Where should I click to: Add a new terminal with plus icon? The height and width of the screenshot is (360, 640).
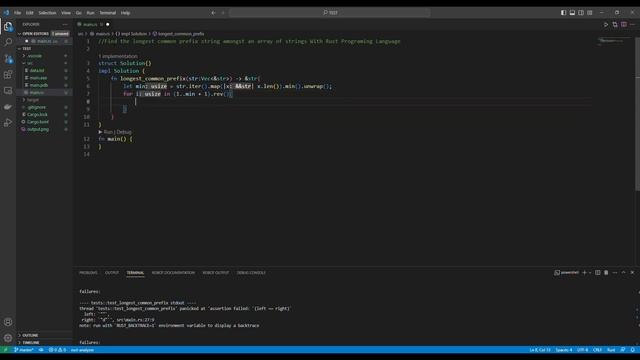point(584,273)
